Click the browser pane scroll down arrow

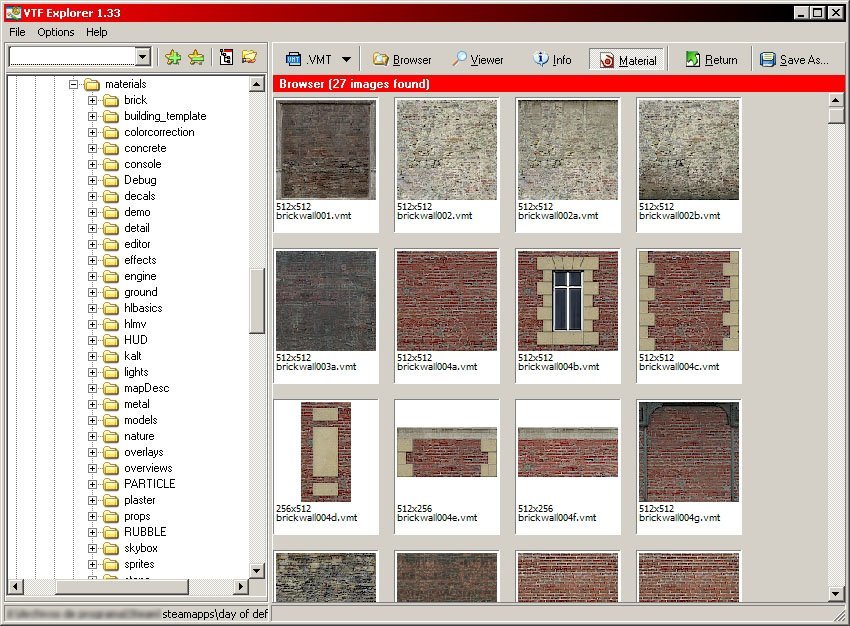click(835, 594)
